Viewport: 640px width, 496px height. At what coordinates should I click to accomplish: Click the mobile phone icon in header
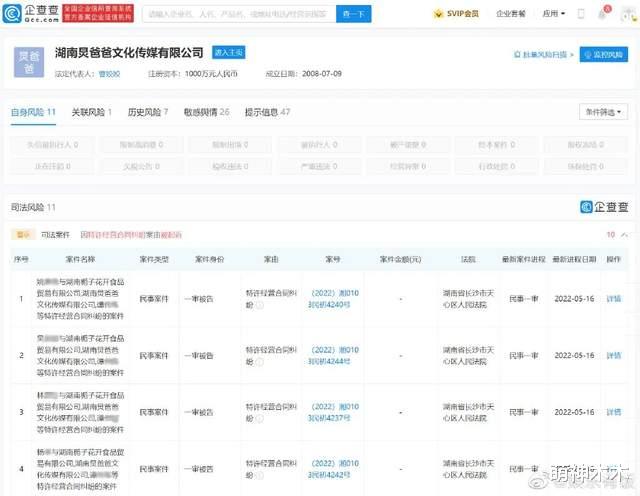pyautogui.click(x=581, y=14)
